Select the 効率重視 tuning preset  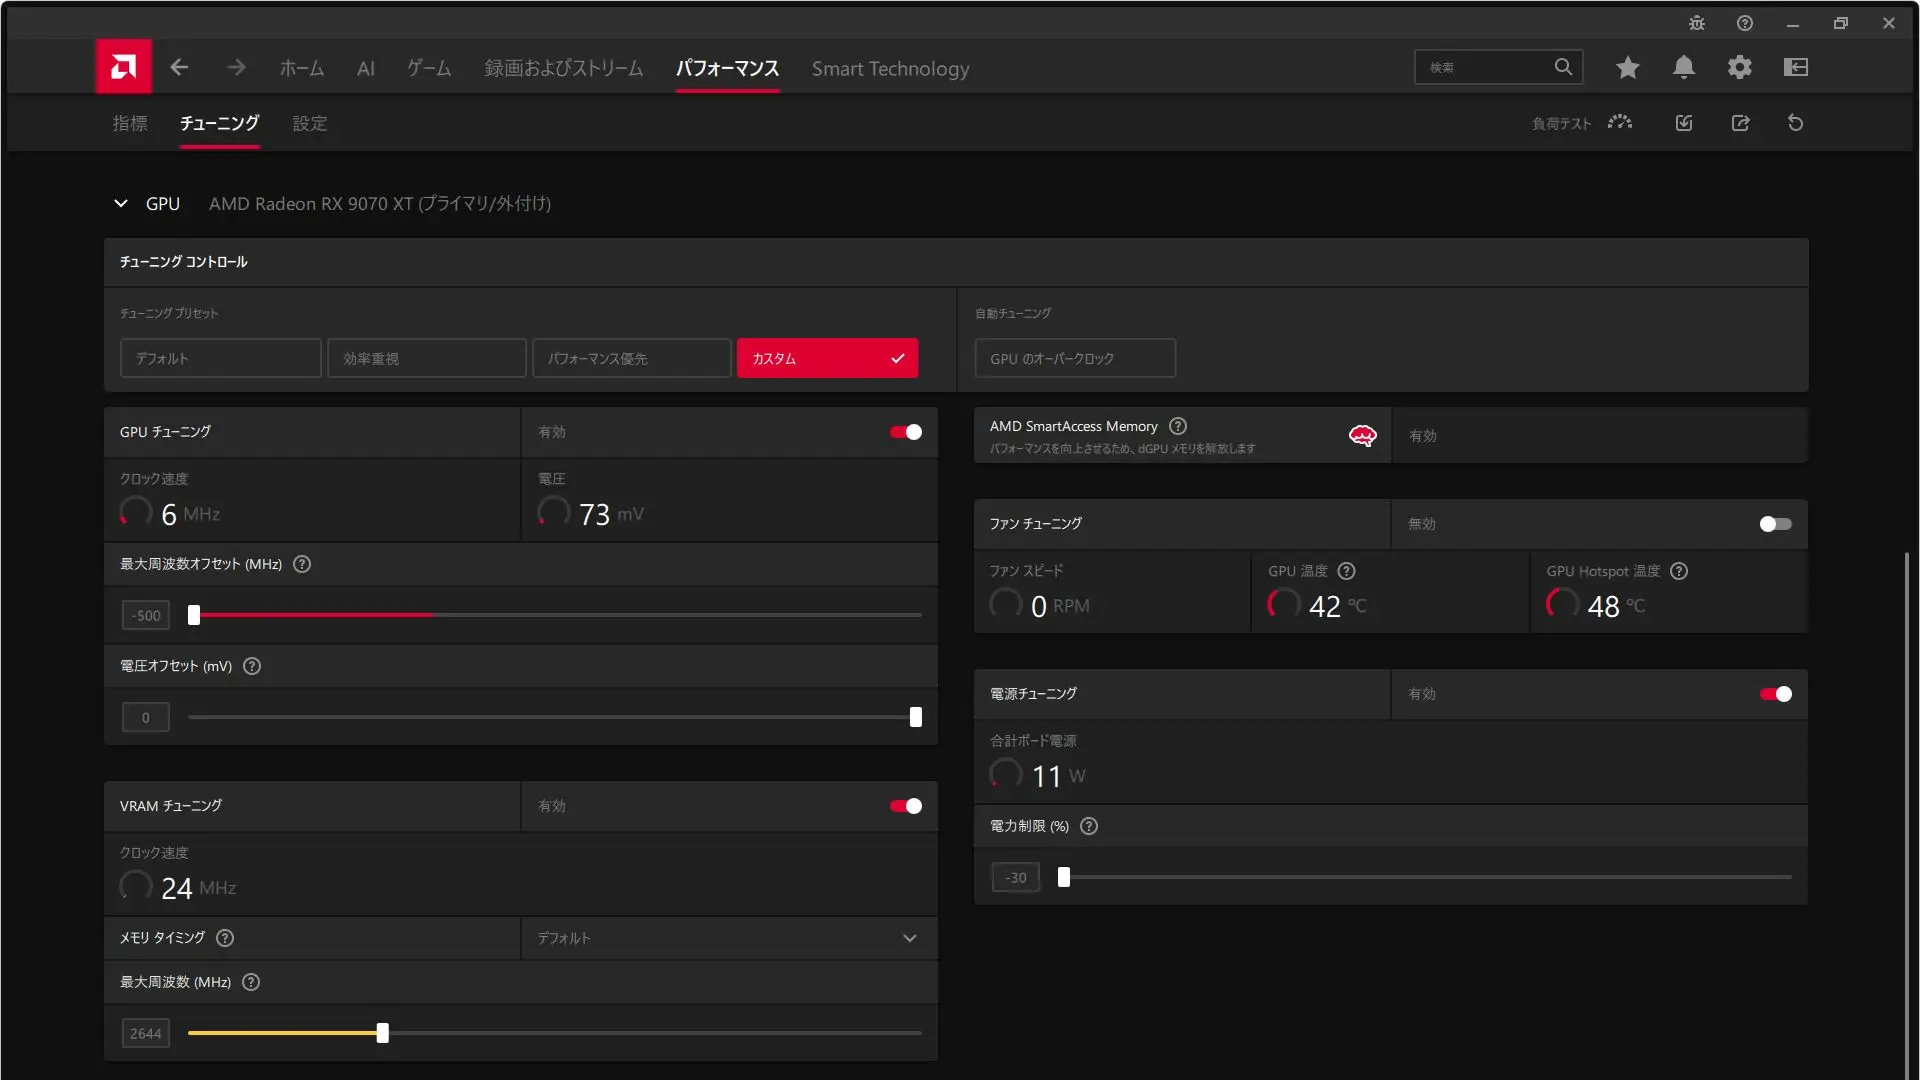point(427,358)
